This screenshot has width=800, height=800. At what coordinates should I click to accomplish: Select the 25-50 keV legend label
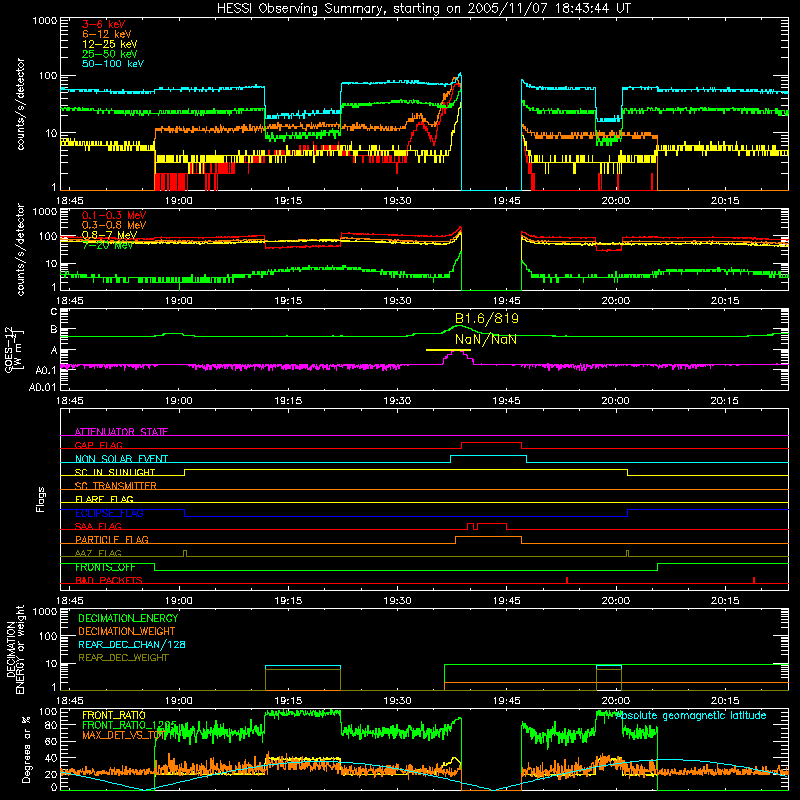coord(110,54)
